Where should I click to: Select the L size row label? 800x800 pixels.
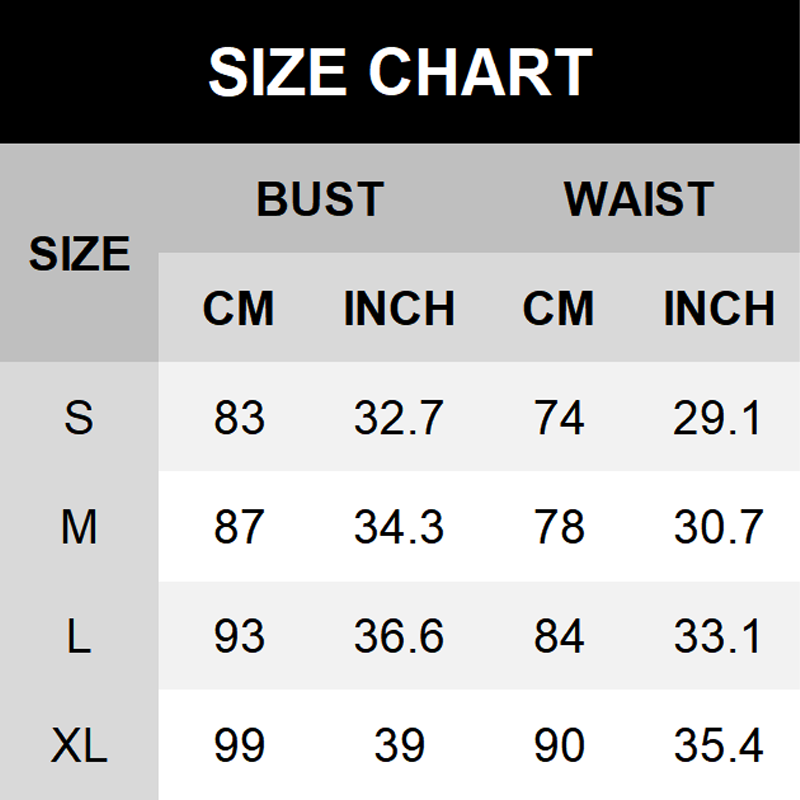(79, 637)
